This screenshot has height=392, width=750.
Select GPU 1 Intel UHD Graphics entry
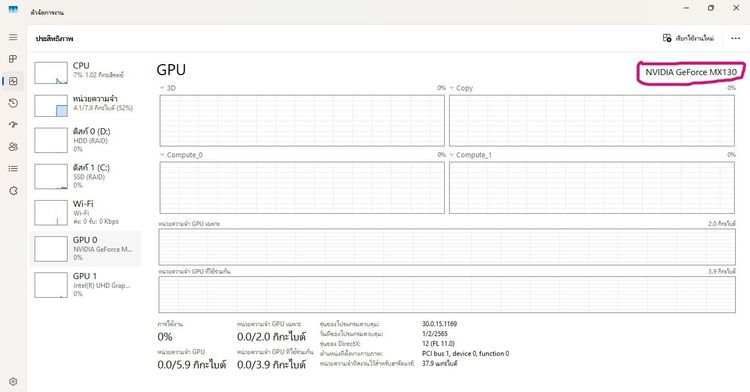85,285
